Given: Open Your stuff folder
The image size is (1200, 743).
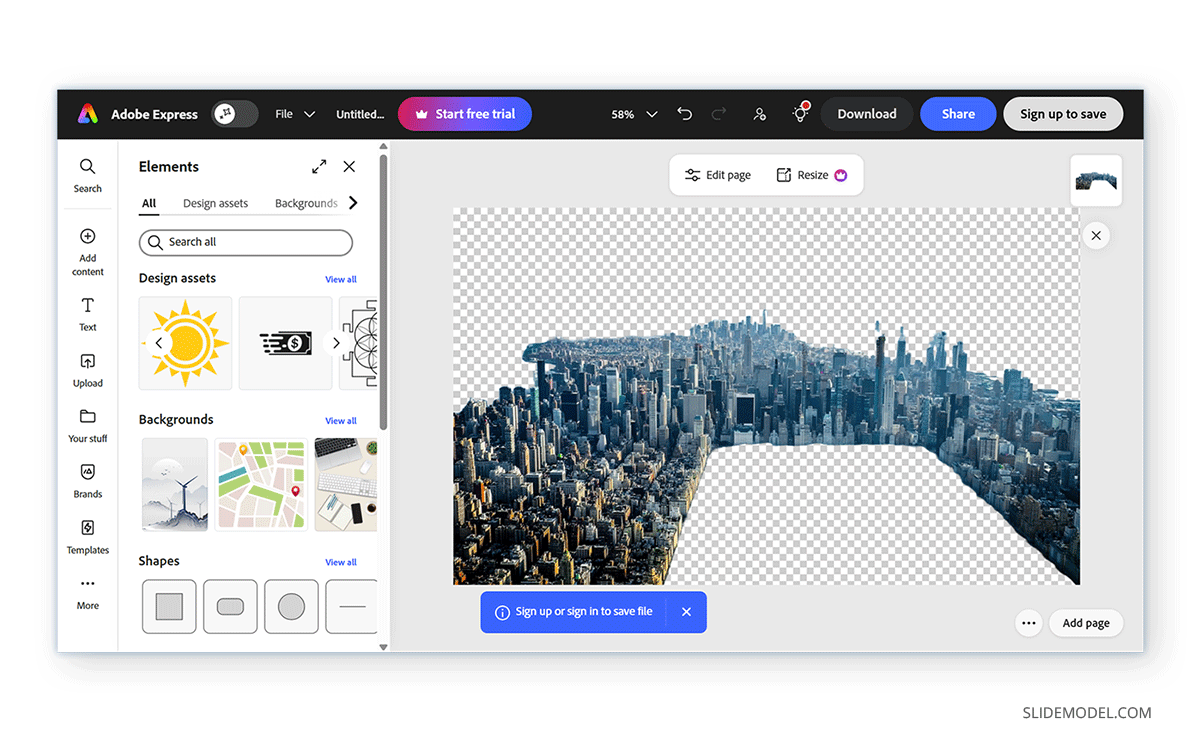Looking at the screenshot, I should 88,425.
